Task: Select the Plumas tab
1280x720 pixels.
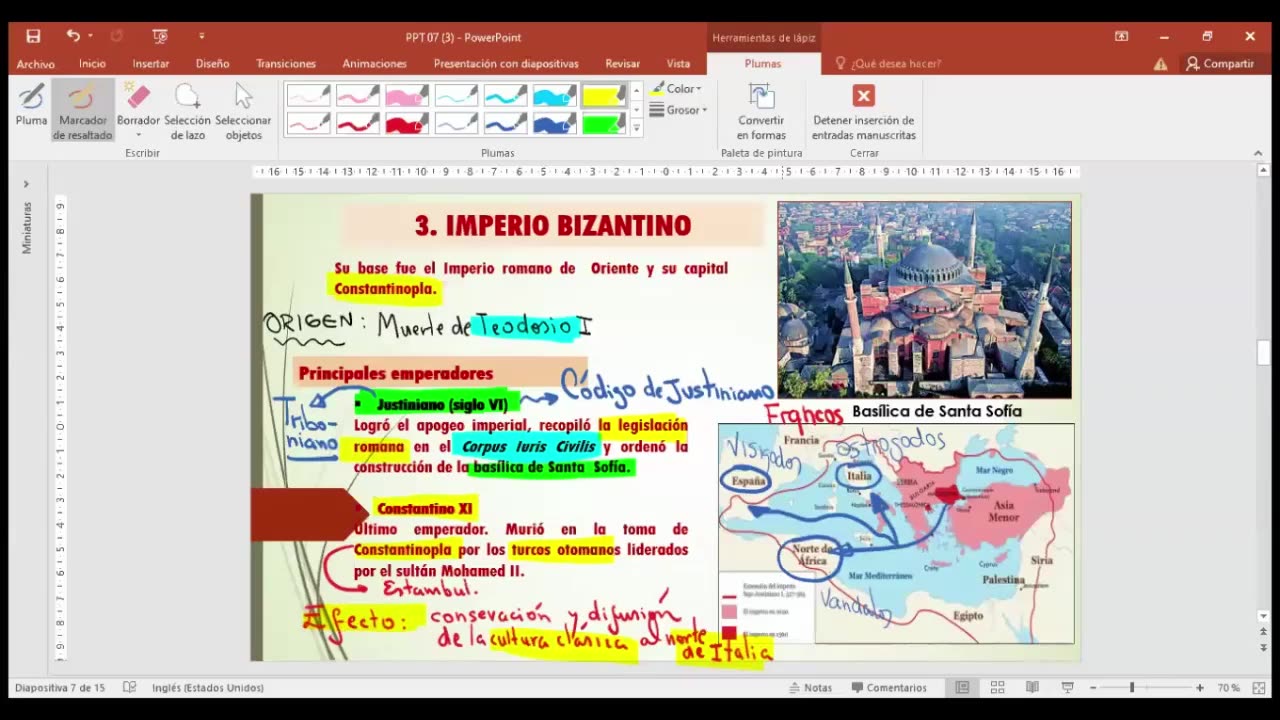Action: click(x=763, y=63)
